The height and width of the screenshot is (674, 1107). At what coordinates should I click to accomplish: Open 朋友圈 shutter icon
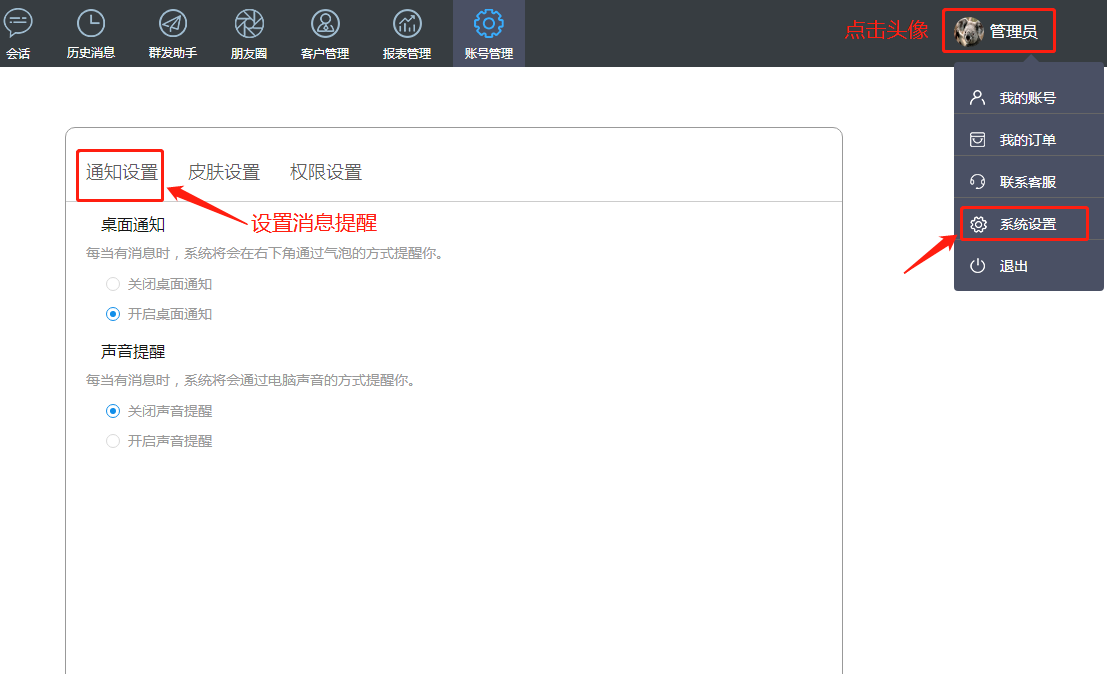pyautogui.click(x=249, y=24)
